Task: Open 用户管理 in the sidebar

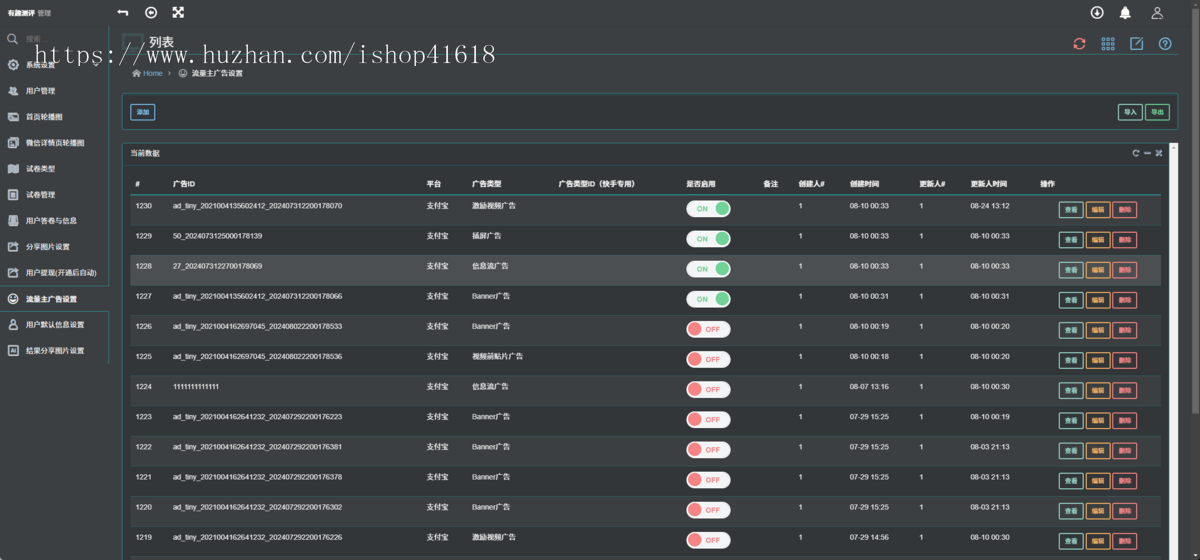Action: [x=41, y=91]
